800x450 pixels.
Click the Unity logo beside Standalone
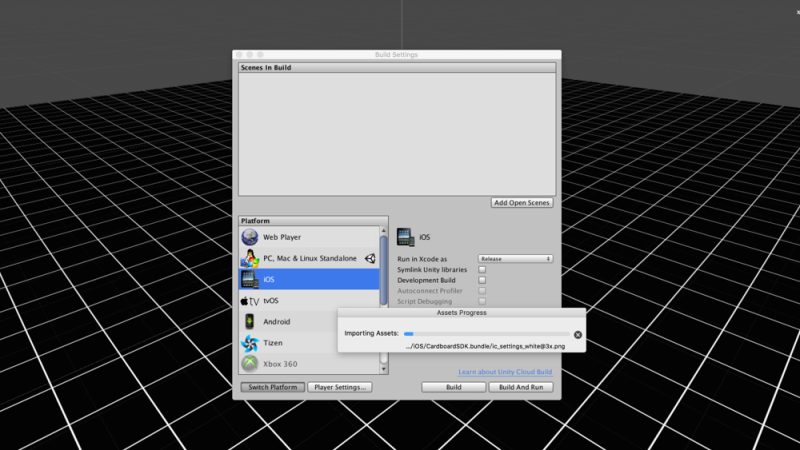[x=370, y=259]
